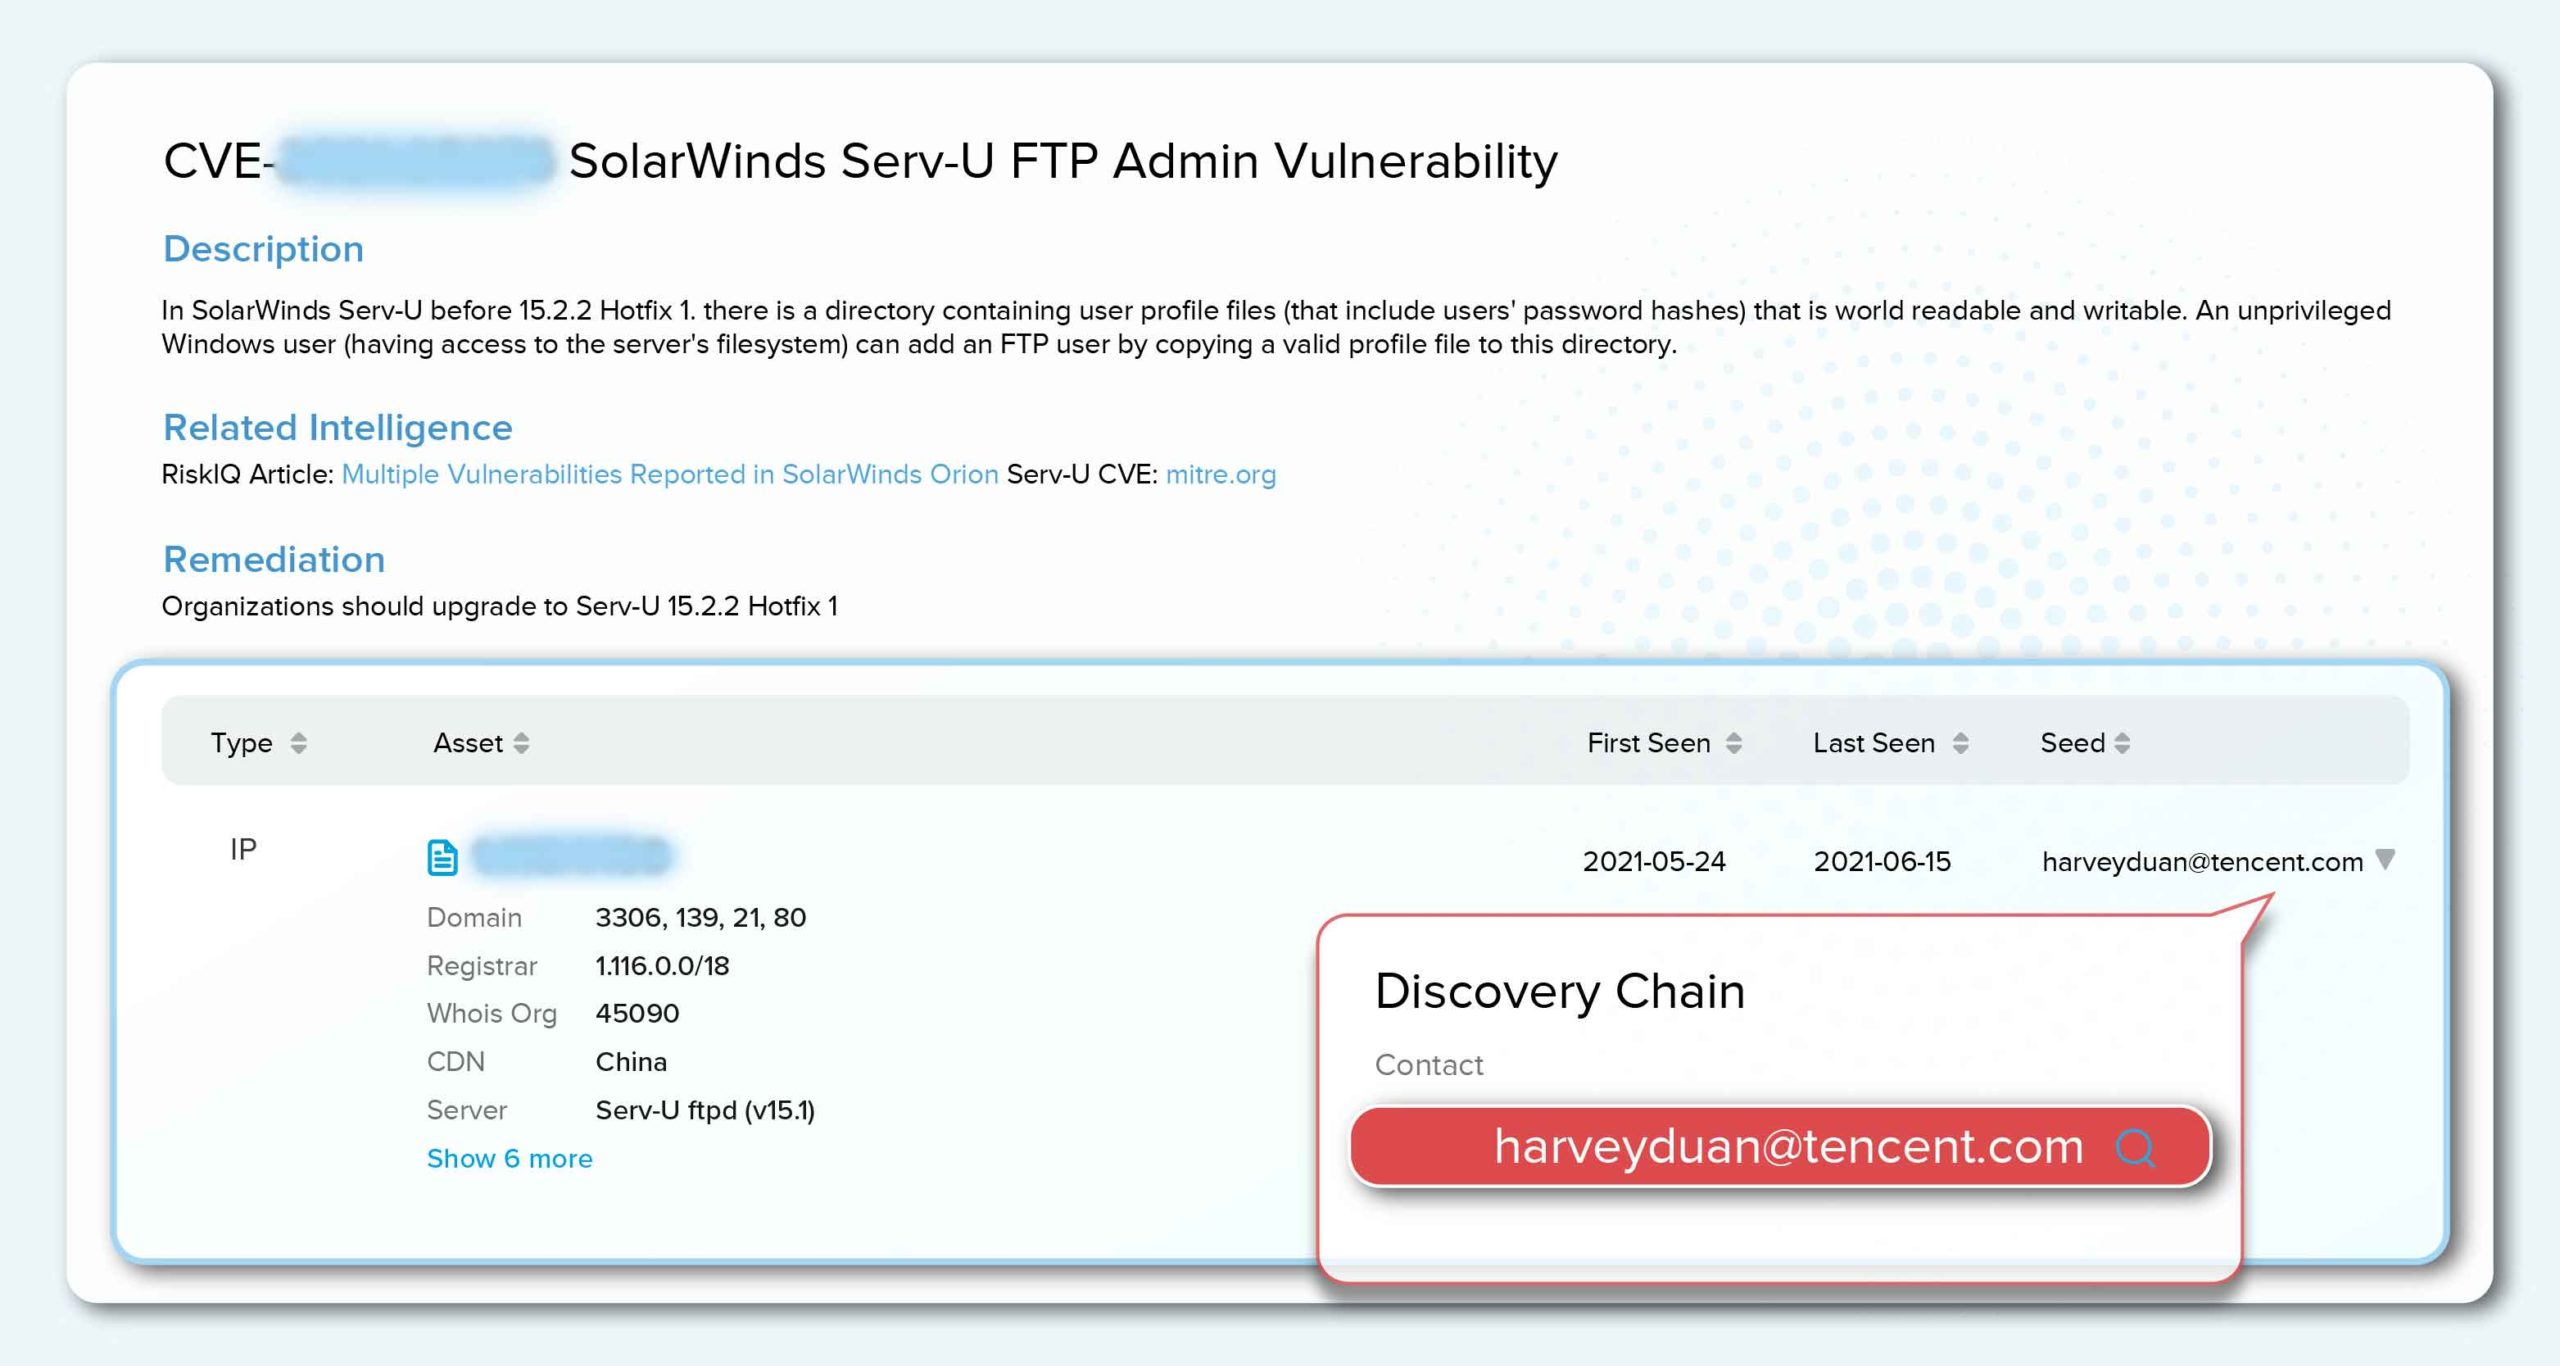The height and width of the screenshot is (1366, 2560).
Task: Click the Type column header label
Action: pyautogui.click(x=241, y=743)
